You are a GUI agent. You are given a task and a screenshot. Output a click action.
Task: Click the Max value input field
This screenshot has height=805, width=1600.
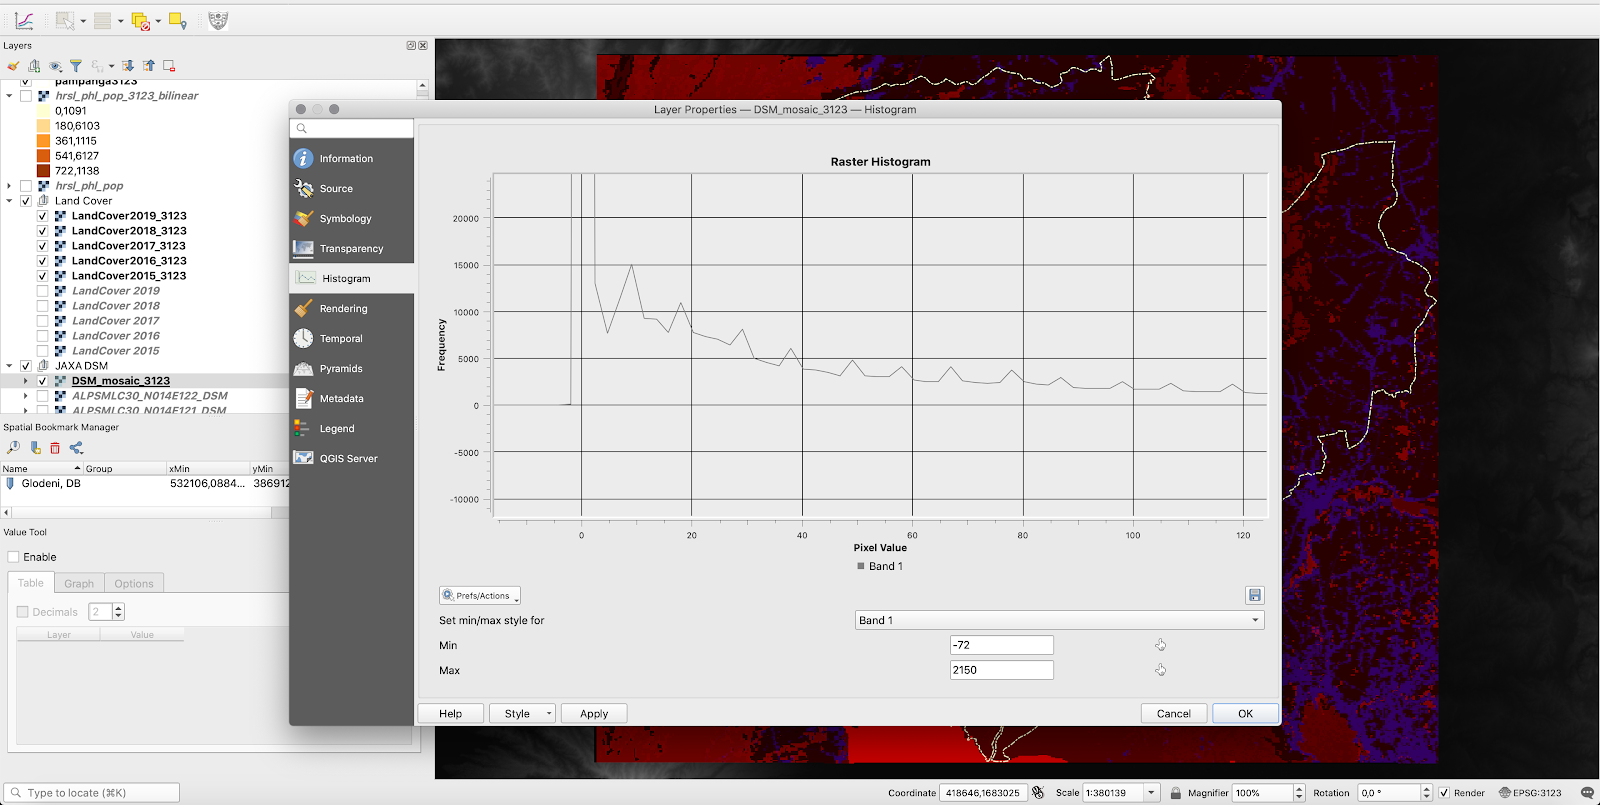[x=1001, y=670]
